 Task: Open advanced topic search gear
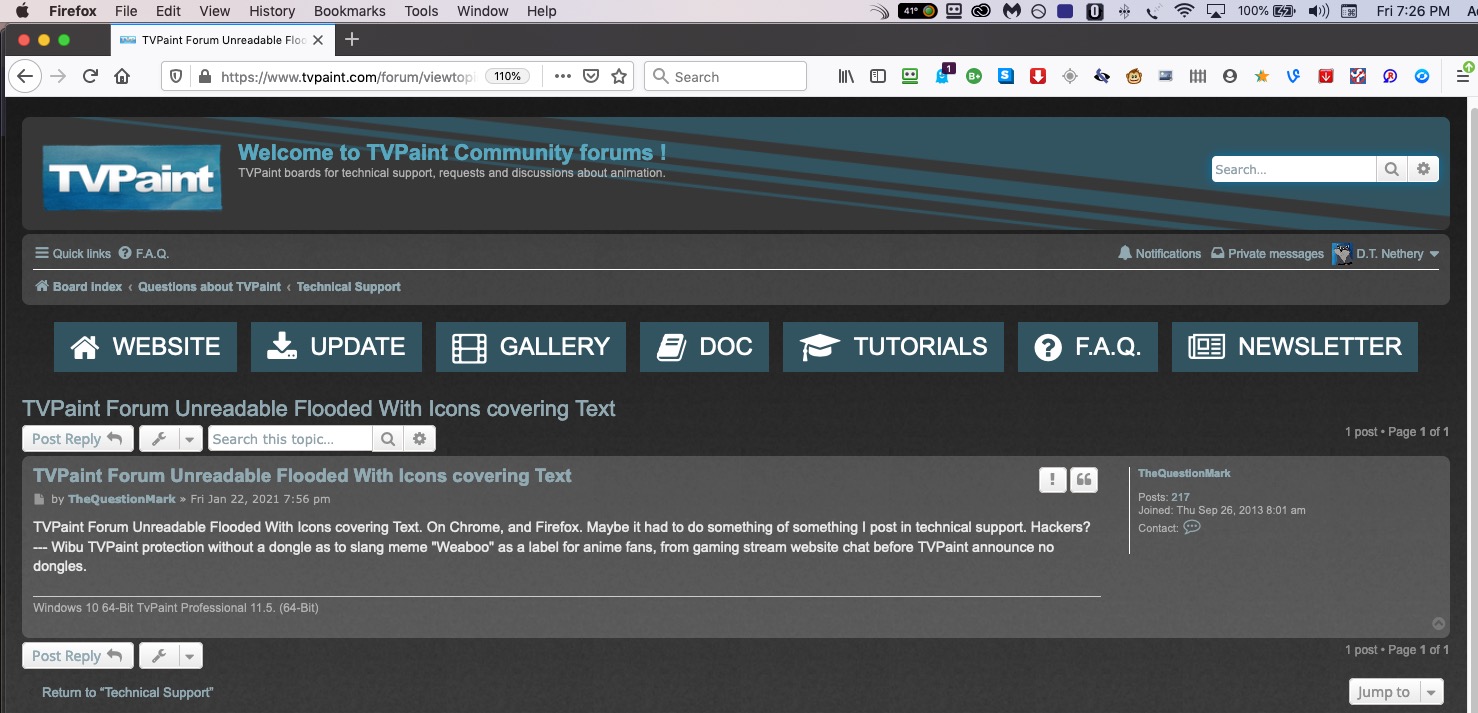pos(419,439)
